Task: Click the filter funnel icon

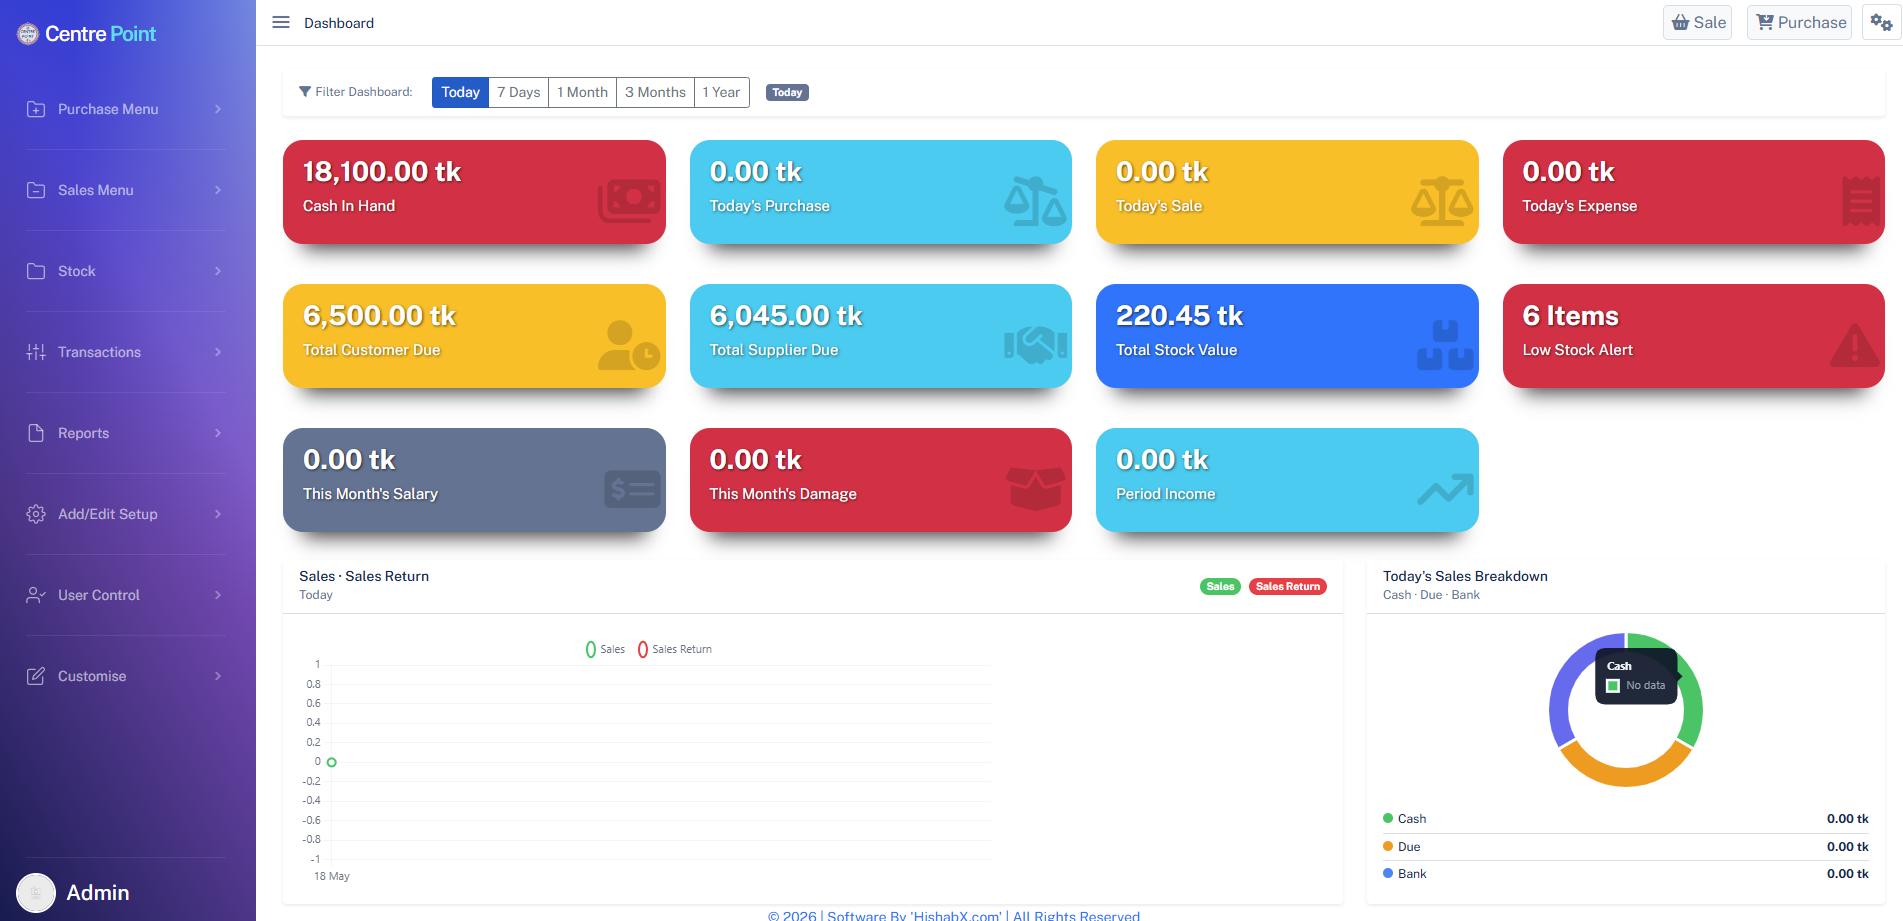Action: (x=305, y=92)
